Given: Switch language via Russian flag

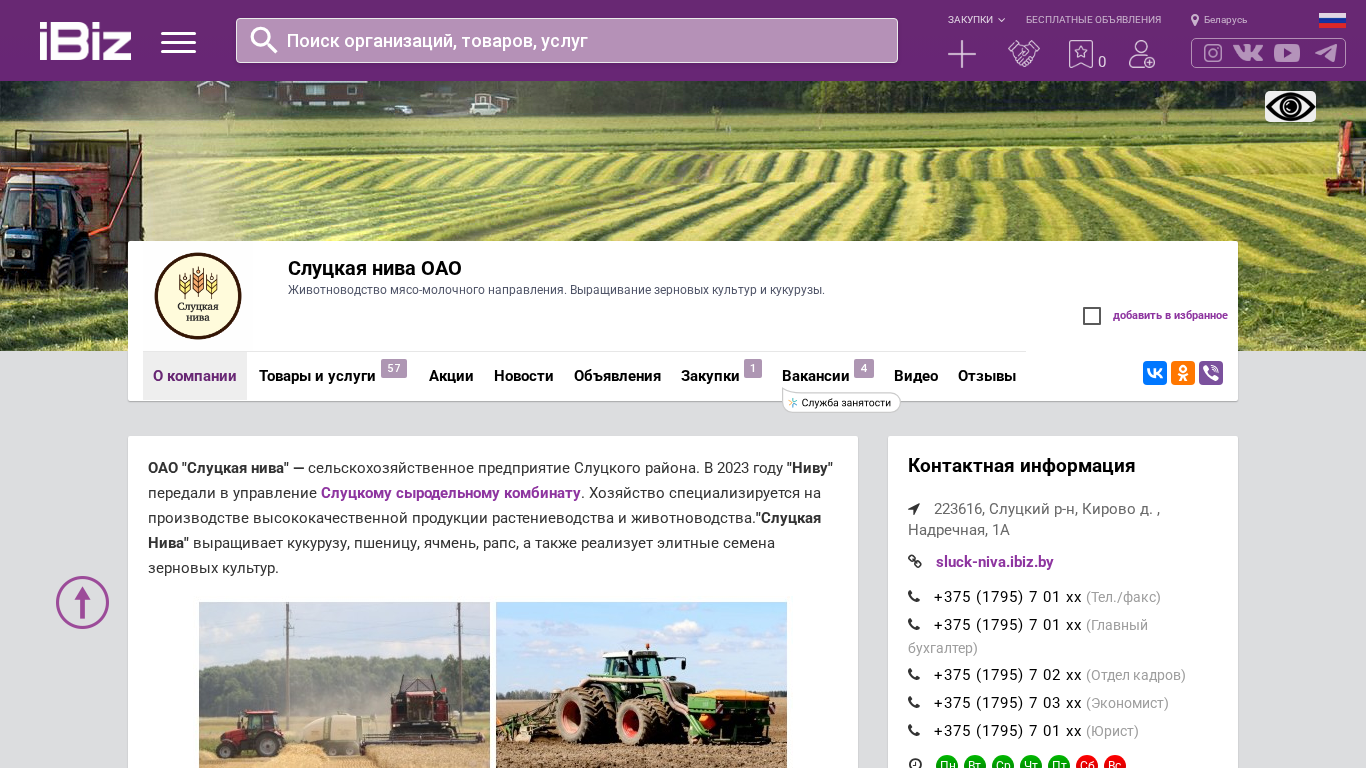Looking at the screenshot, I should point(1332,20).
